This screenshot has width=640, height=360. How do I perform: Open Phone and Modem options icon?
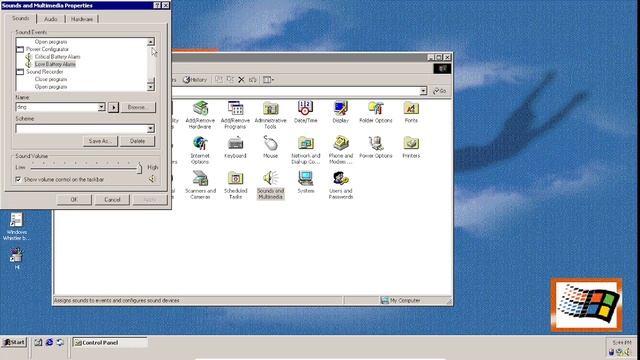coord(340,150)
